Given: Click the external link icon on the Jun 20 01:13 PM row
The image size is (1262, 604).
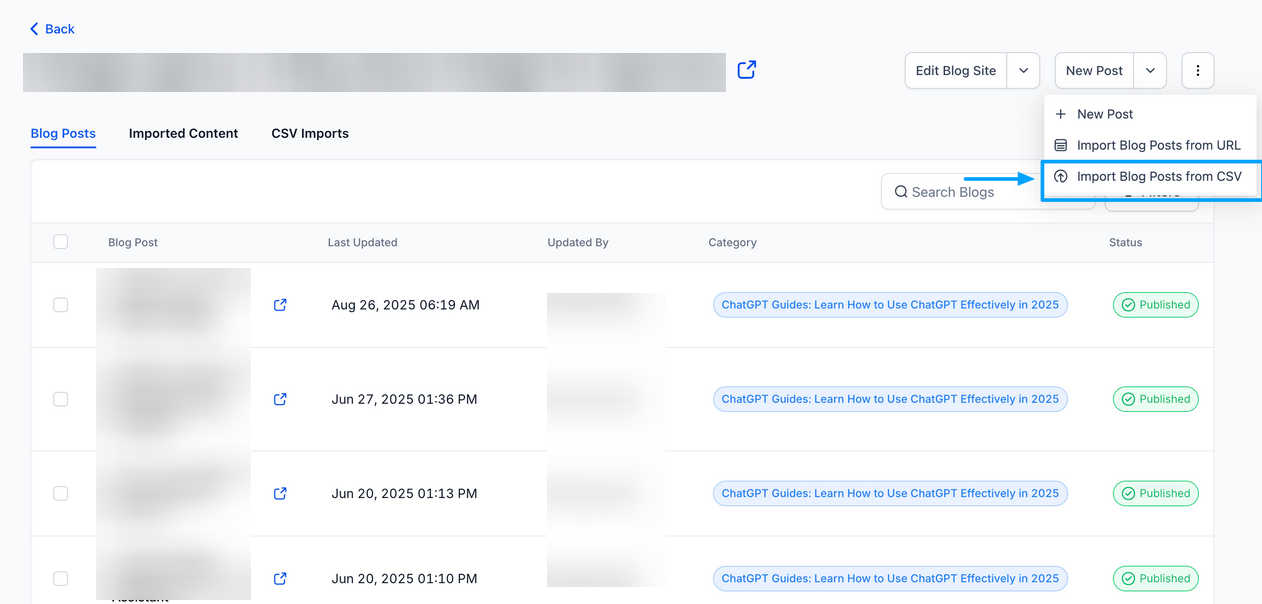Looking at the screenshot, I should click(280, 493).
